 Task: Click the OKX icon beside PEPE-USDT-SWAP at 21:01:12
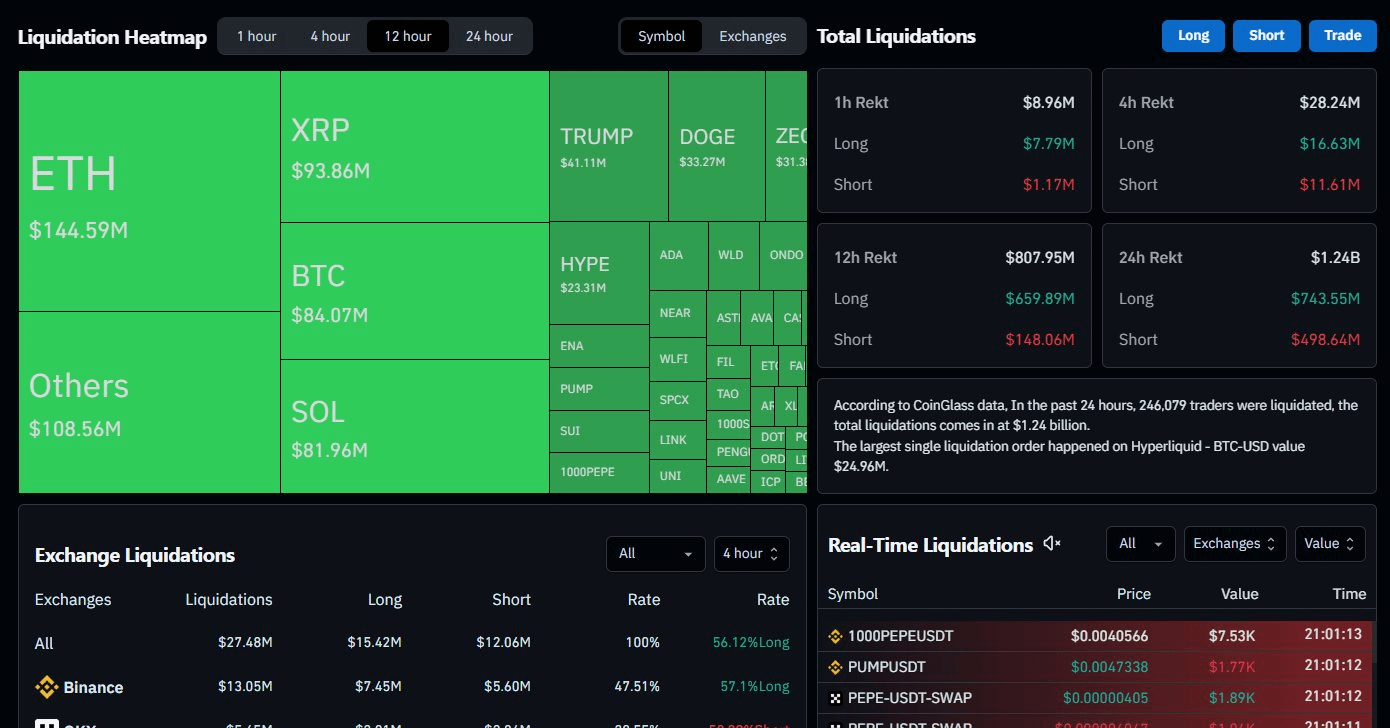(836, 697)
